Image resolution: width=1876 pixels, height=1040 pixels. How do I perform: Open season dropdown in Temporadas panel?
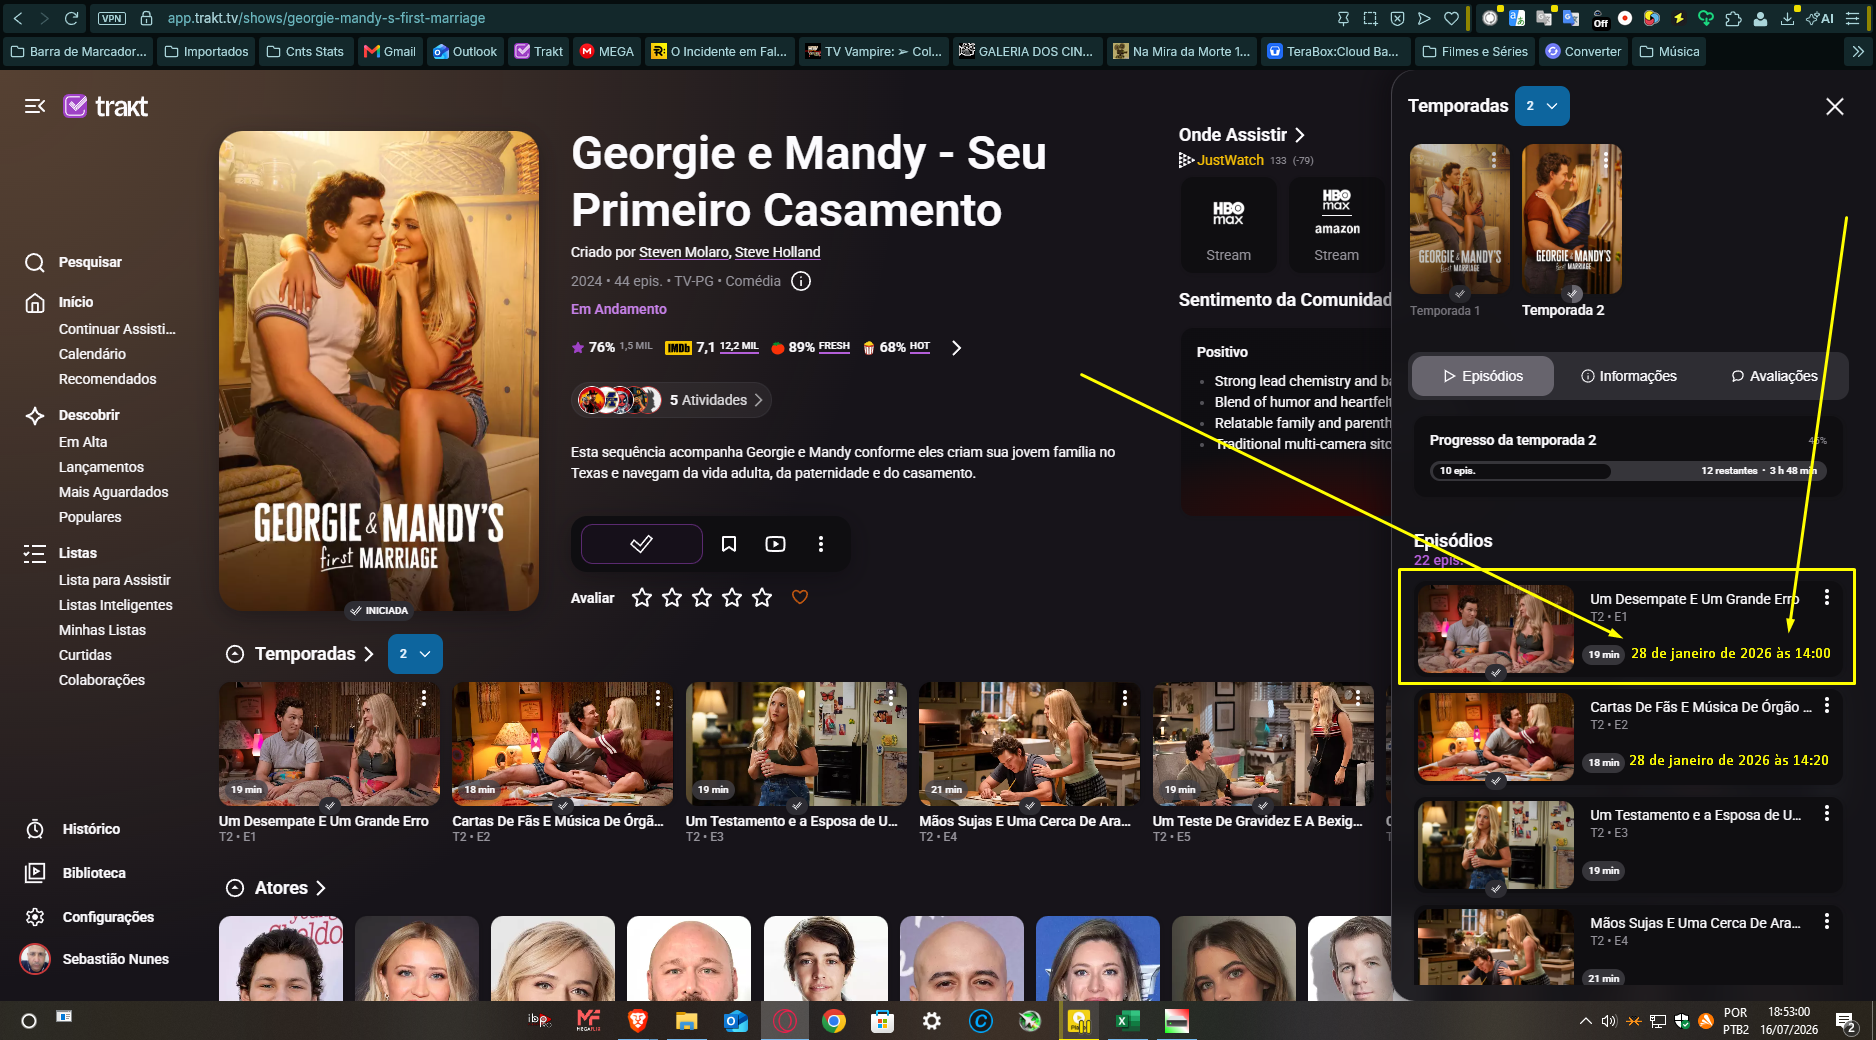1542,106
